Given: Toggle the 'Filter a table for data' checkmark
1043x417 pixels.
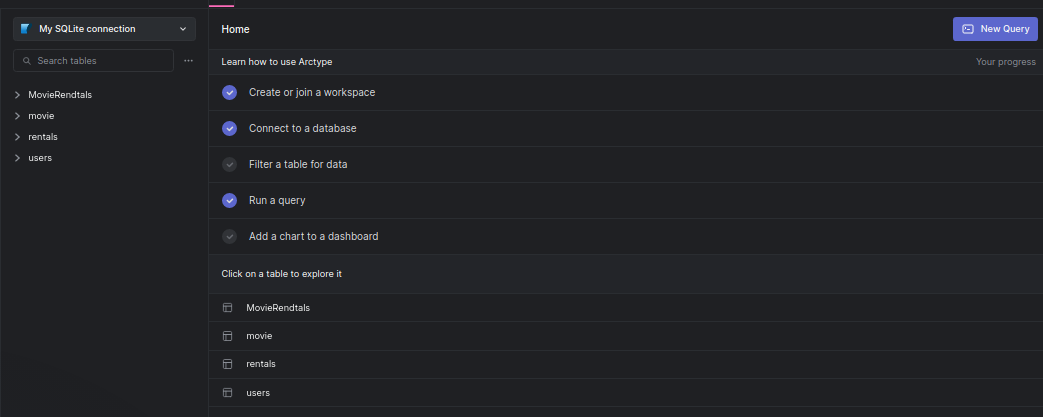Looking at the screenshot, I should point(229,165).
